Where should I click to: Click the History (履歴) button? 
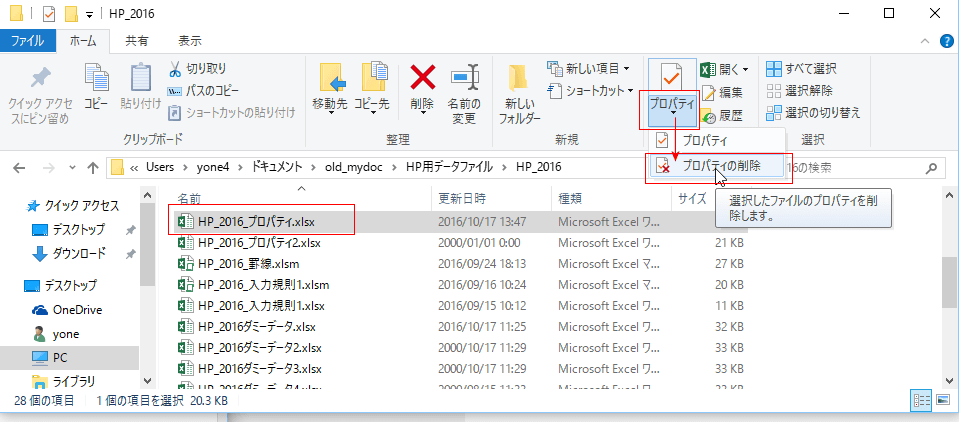click(722, 116)
